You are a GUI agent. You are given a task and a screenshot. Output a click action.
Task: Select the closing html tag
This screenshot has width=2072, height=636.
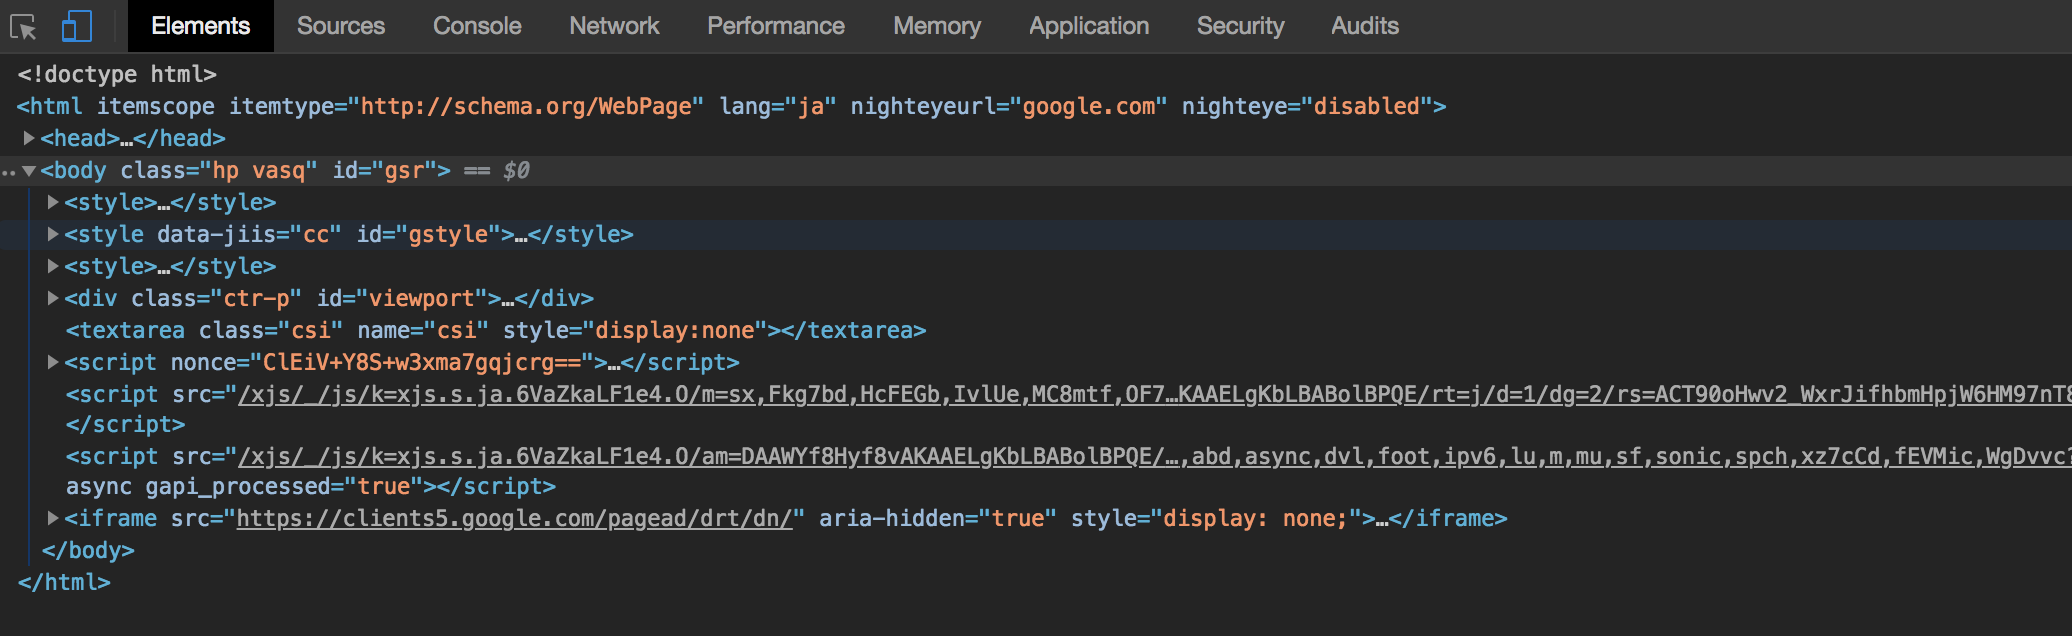64,582
